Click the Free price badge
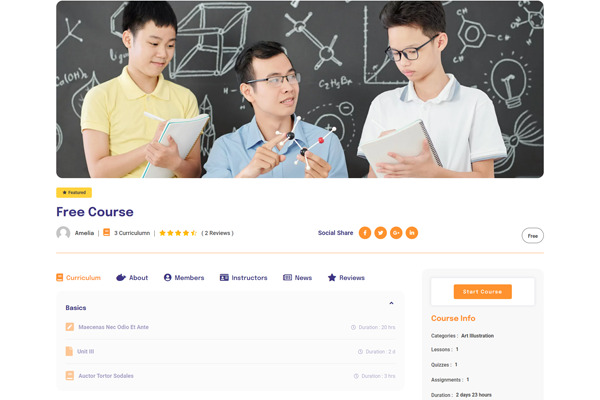 pyautogui.click(x=533, y=236)
